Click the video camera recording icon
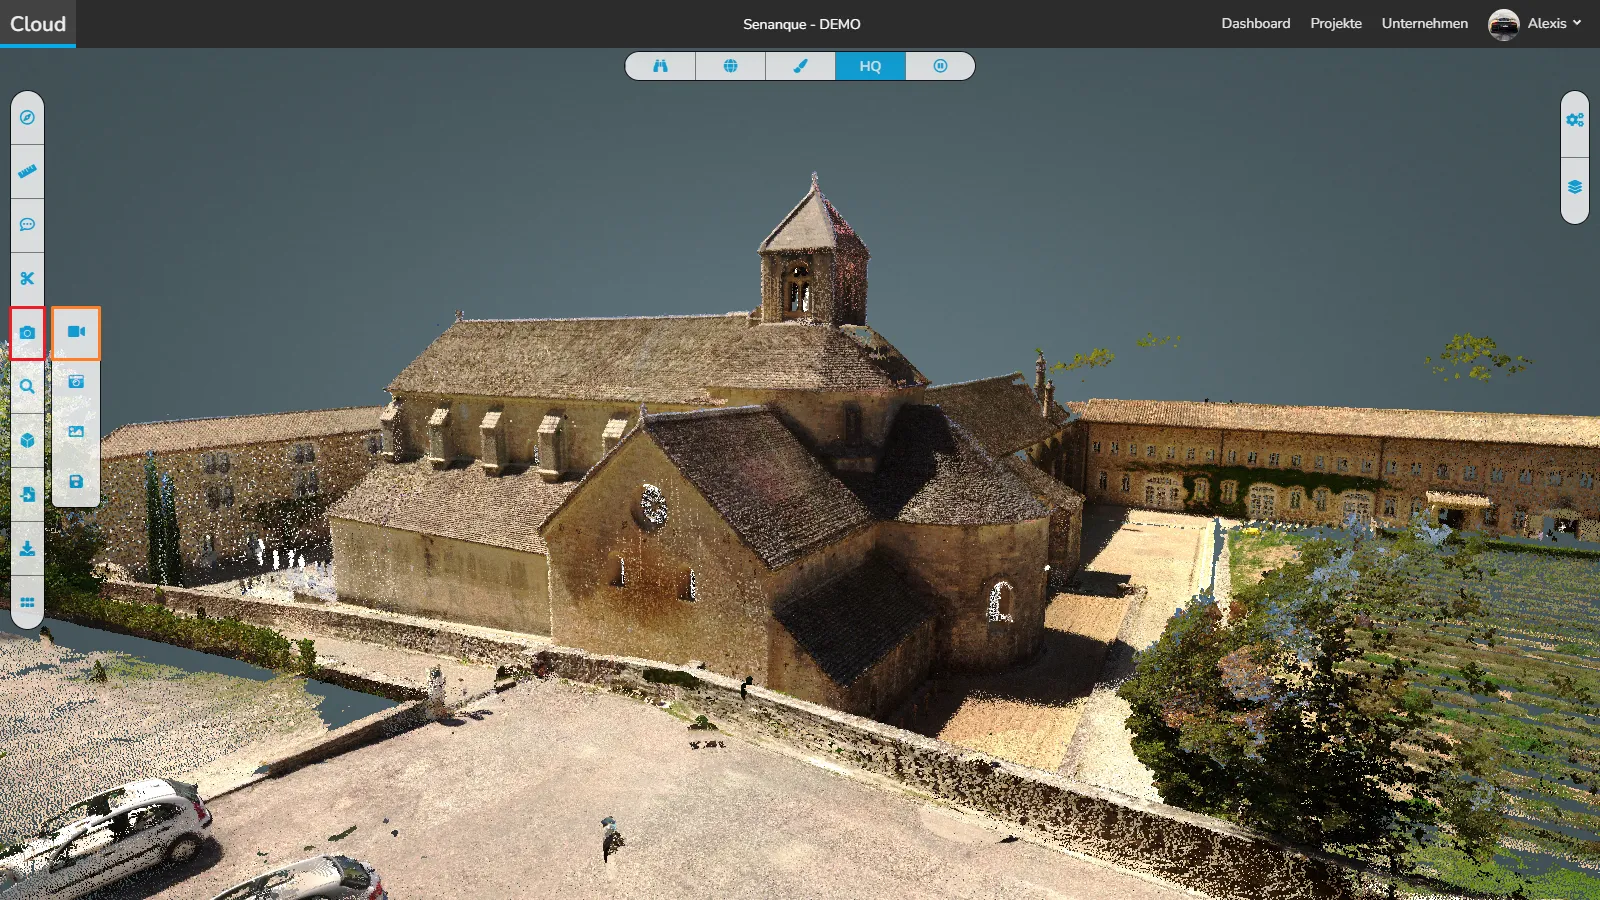This screenshot has height=900, width=1600. (76, 332)
